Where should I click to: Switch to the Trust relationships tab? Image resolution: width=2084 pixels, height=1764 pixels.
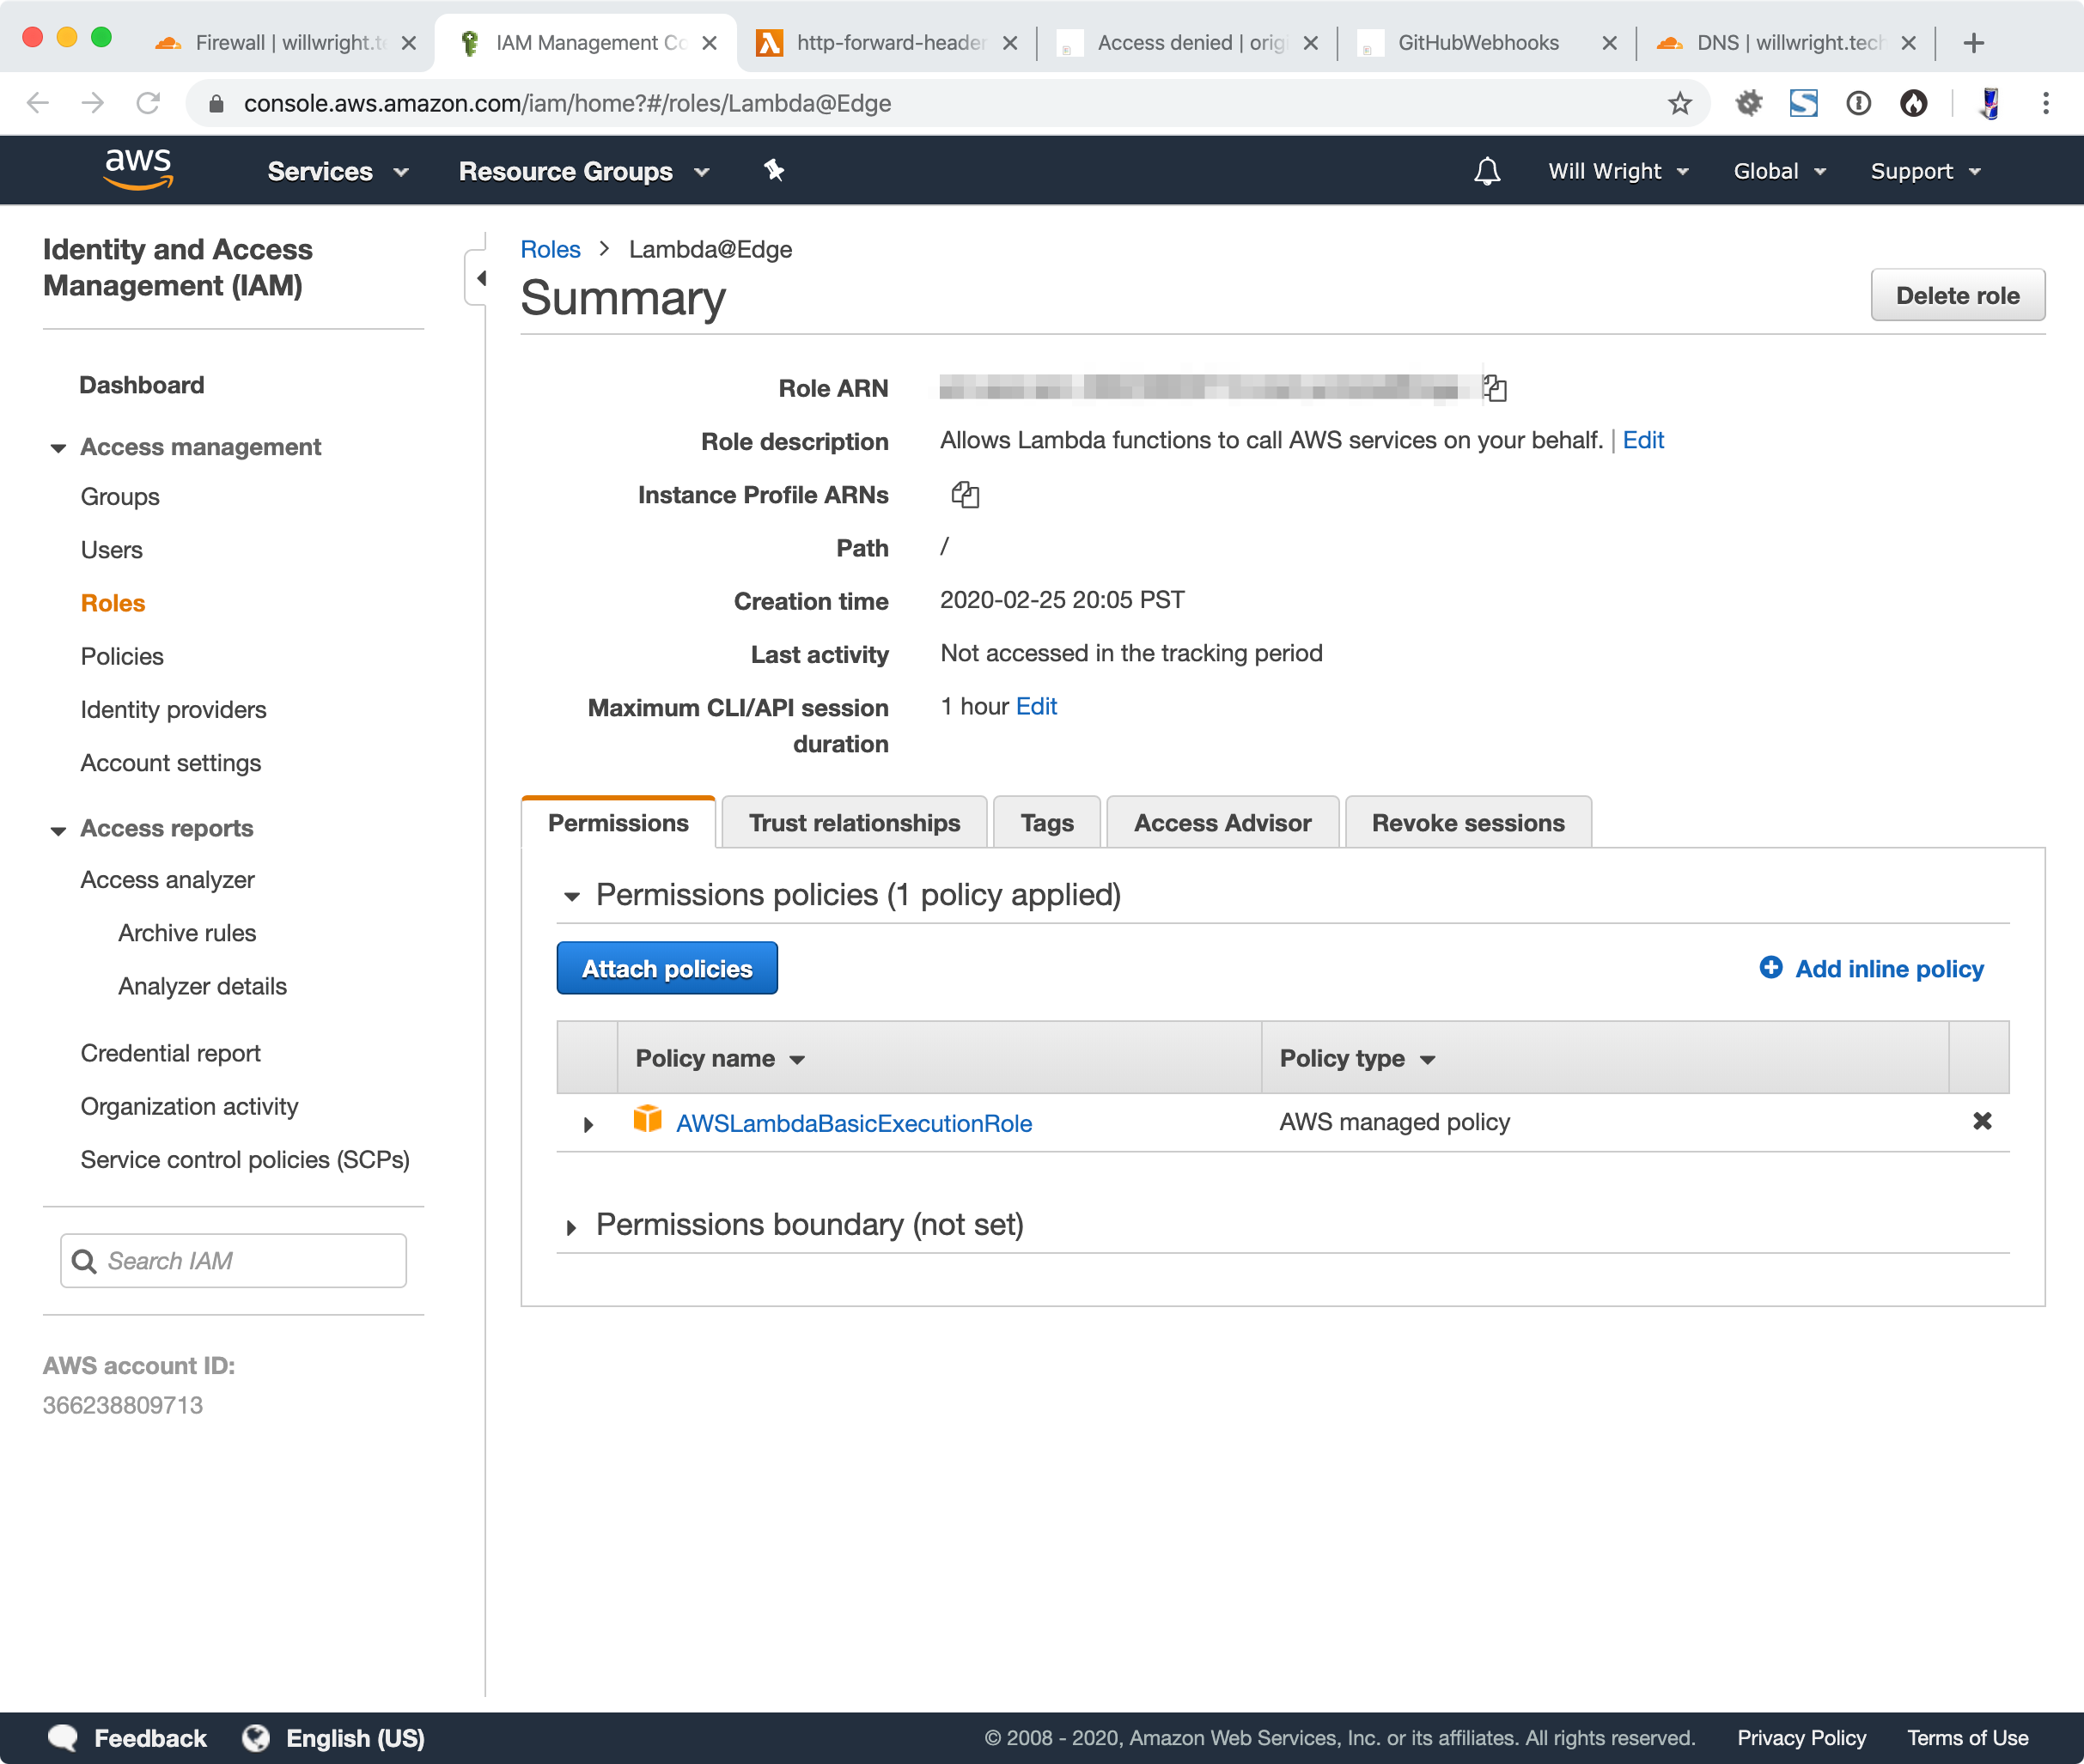[854, 822]
